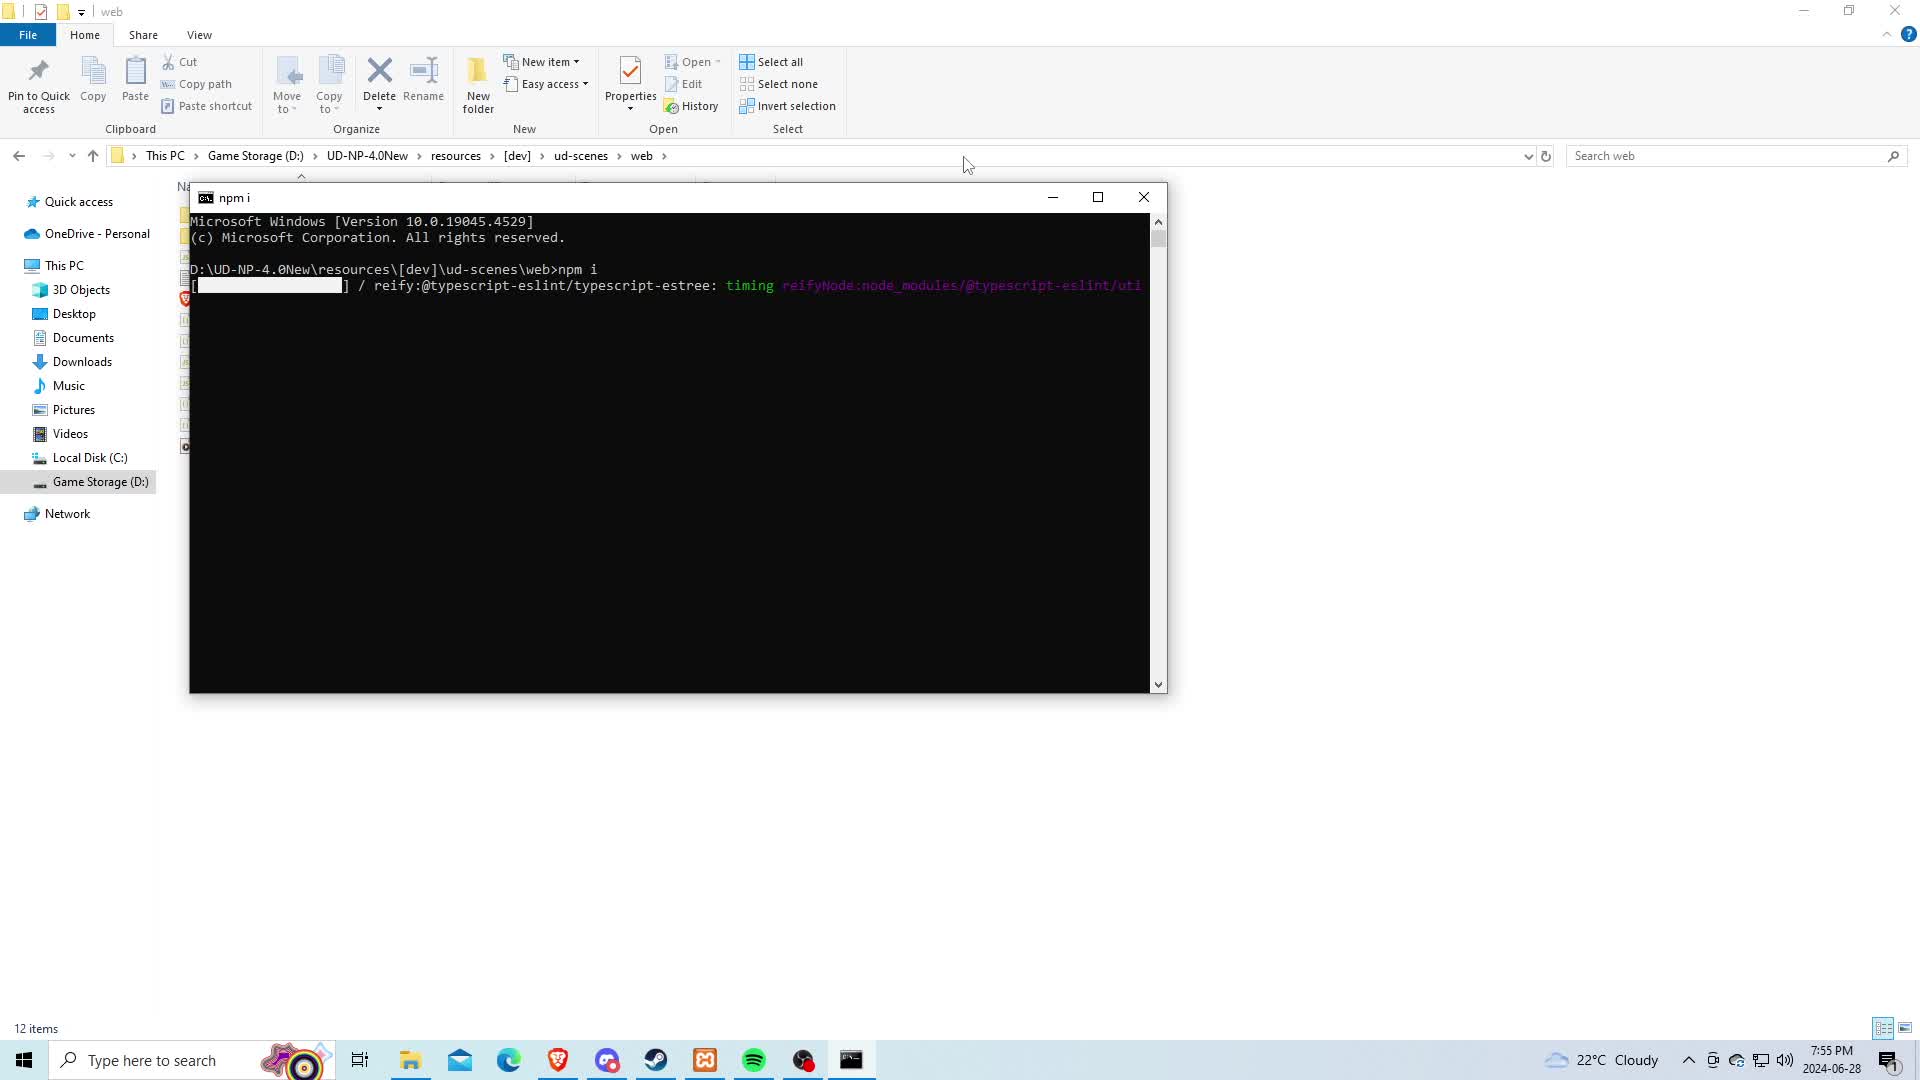
Task: Open Properties for the selection
Action: pyautogui.click(x=630, y=84)
